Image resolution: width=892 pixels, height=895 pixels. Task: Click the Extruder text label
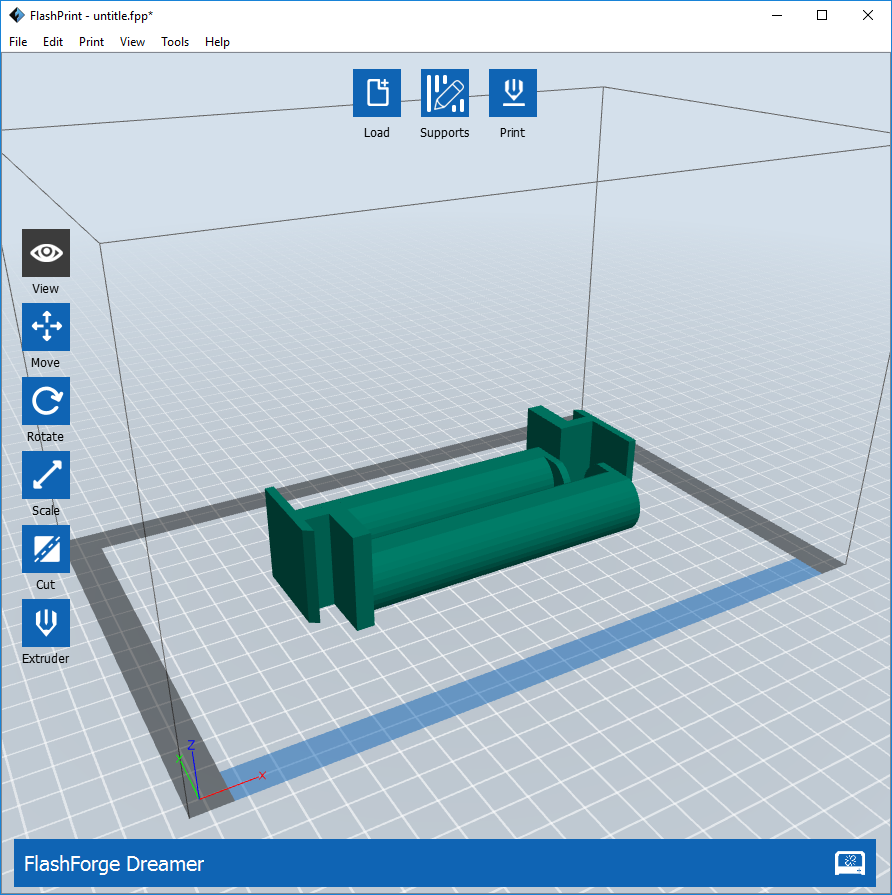(46, 658)
